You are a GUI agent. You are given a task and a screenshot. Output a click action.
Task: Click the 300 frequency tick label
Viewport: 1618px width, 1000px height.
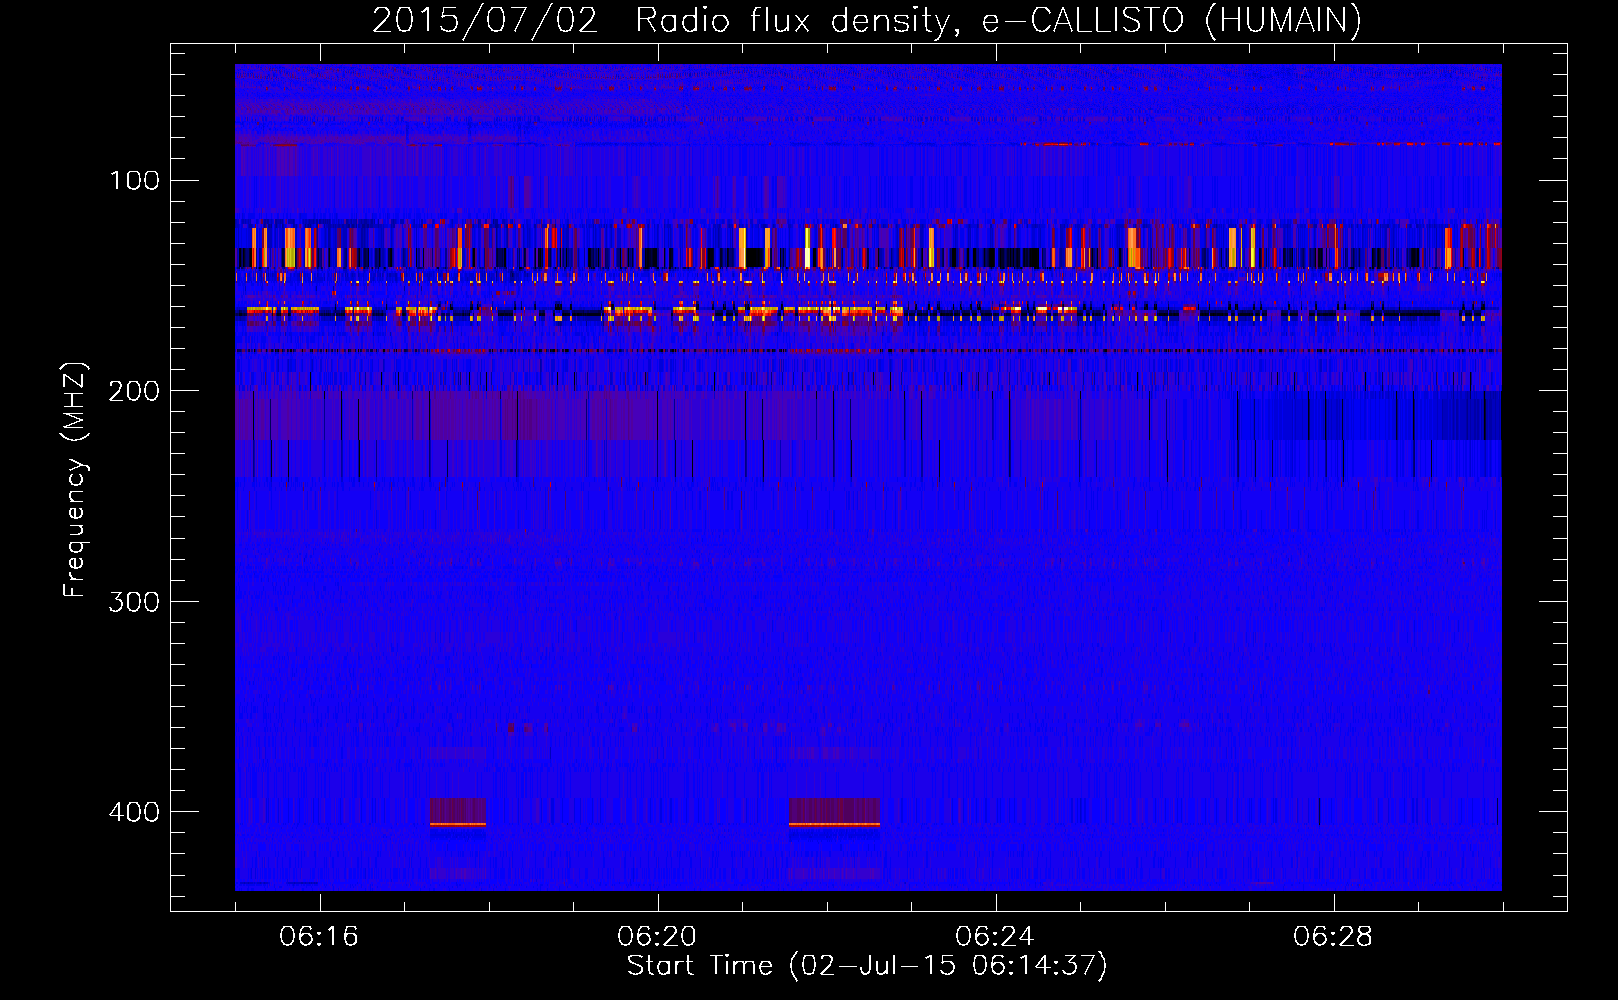135,601
